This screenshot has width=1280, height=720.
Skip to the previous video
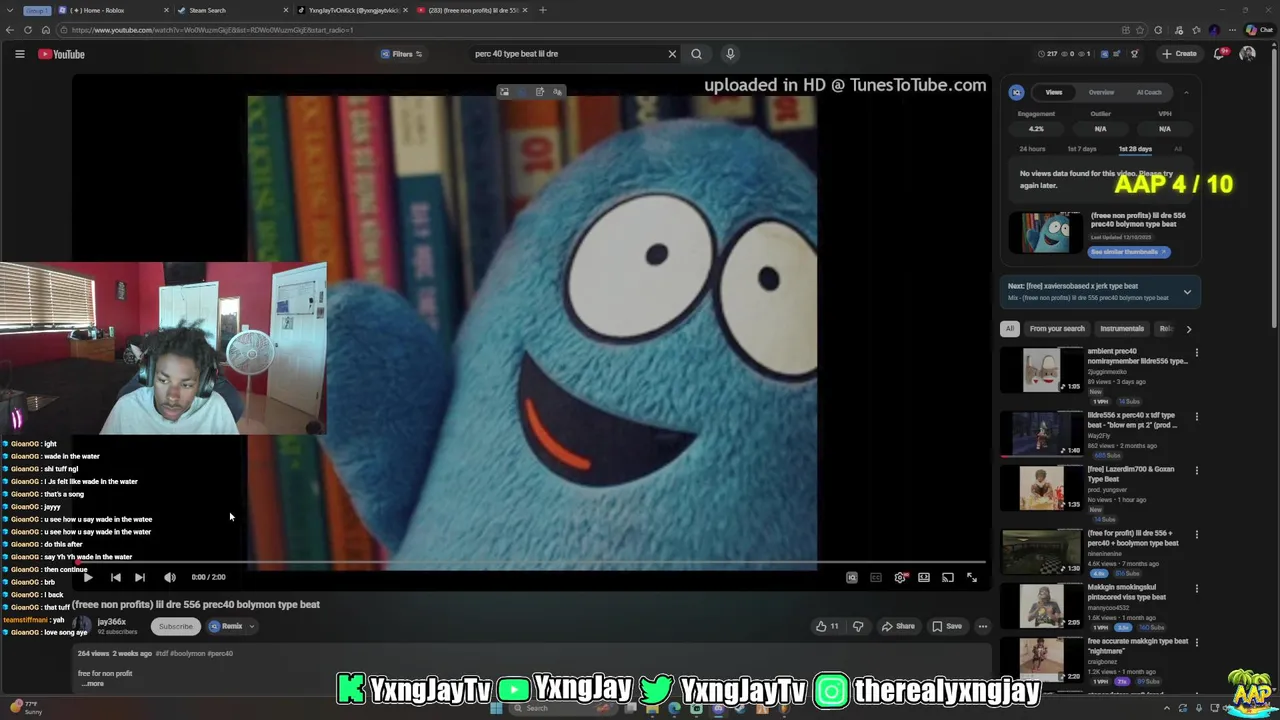pos(115,577)
